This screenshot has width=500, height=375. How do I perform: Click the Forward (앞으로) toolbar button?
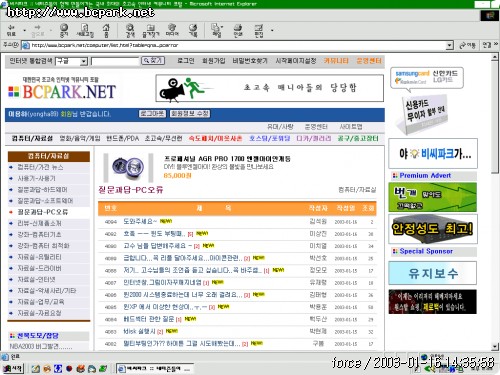pos(37,30)
